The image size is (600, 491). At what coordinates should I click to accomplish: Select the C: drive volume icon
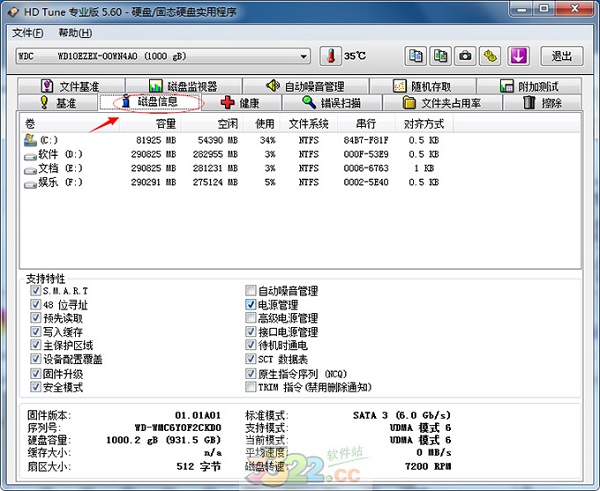[30, 140]
